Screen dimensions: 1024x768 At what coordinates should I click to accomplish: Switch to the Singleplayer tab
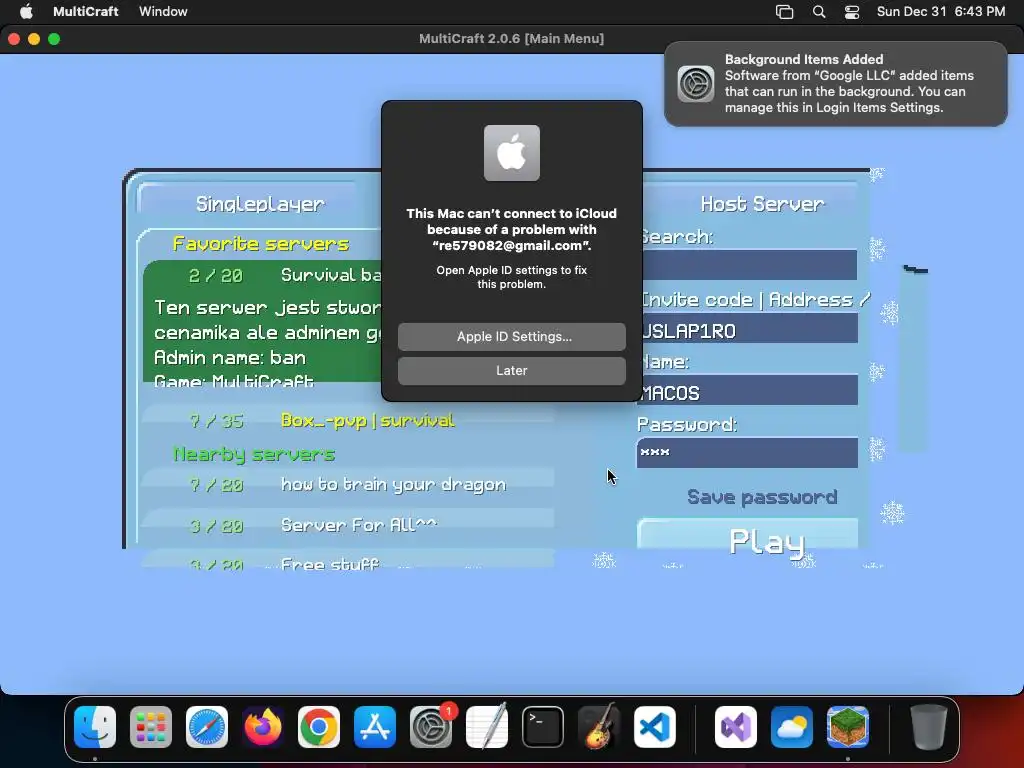pos(260,204)
